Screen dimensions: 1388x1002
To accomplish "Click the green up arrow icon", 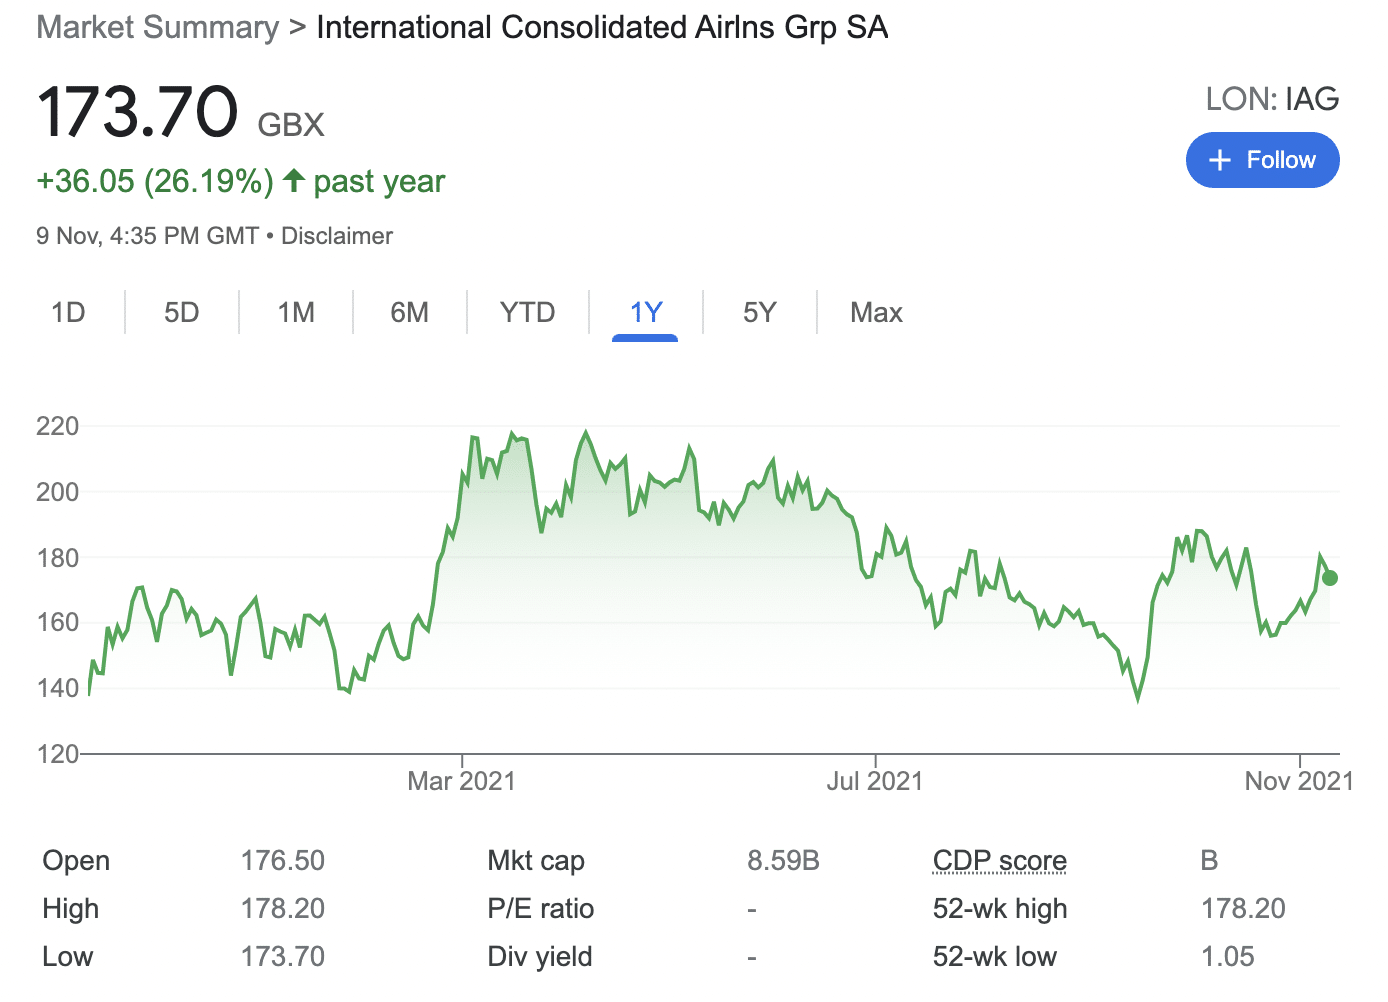I will coord(293,180).
